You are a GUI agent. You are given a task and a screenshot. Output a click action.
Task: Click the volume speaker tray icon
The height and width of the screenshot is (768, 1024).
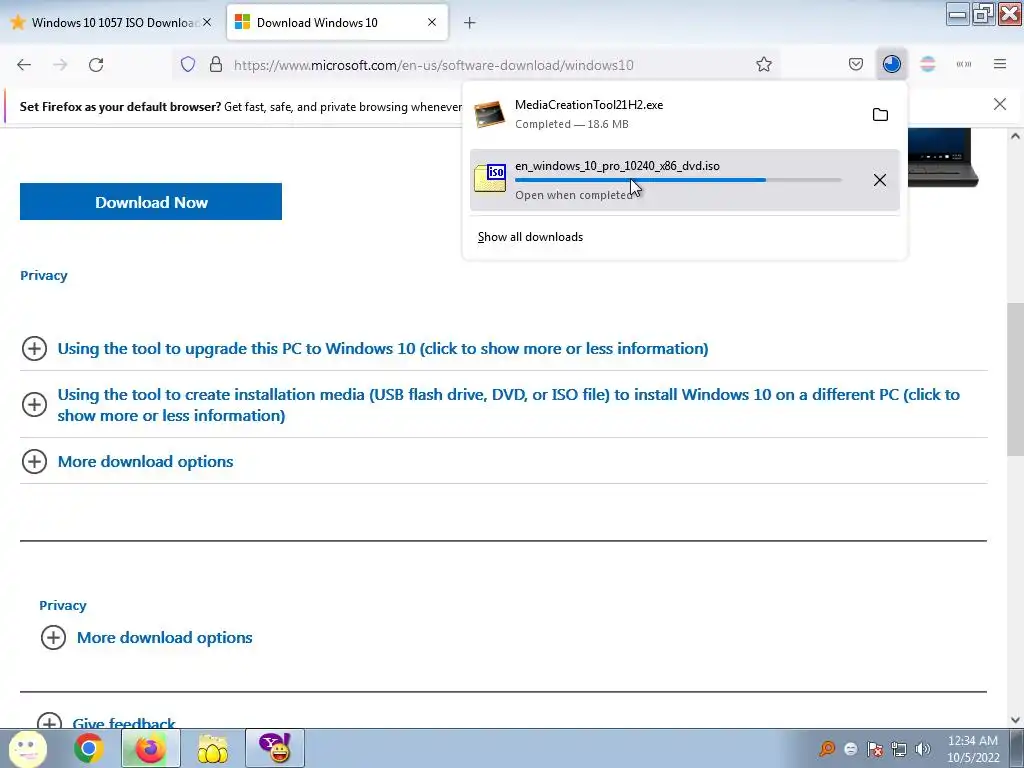click(x=923, y=749)
